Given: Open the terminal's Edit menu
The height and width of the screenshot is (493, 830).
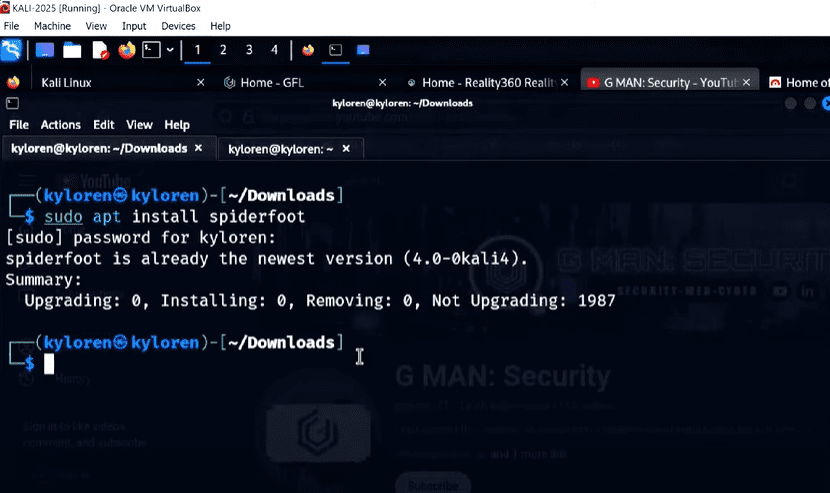Looking at the screenshot, I should coord(103,125).
